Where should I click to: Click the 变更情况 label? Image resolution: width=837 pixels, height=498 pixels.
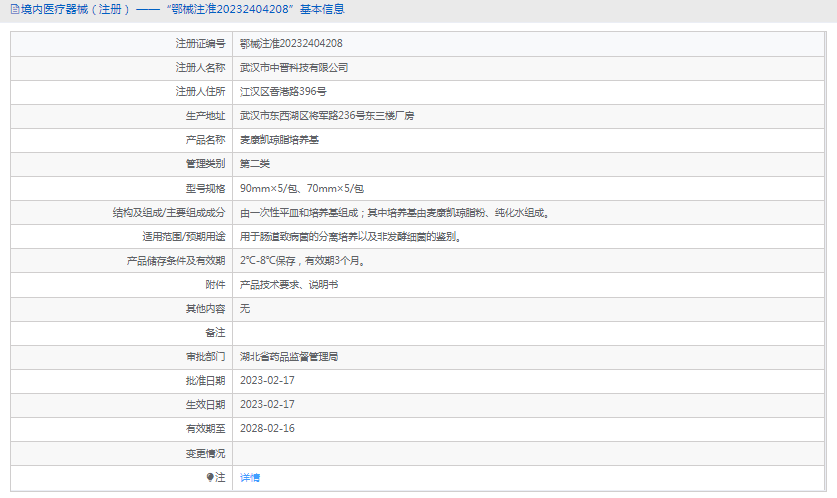(205, 454)
